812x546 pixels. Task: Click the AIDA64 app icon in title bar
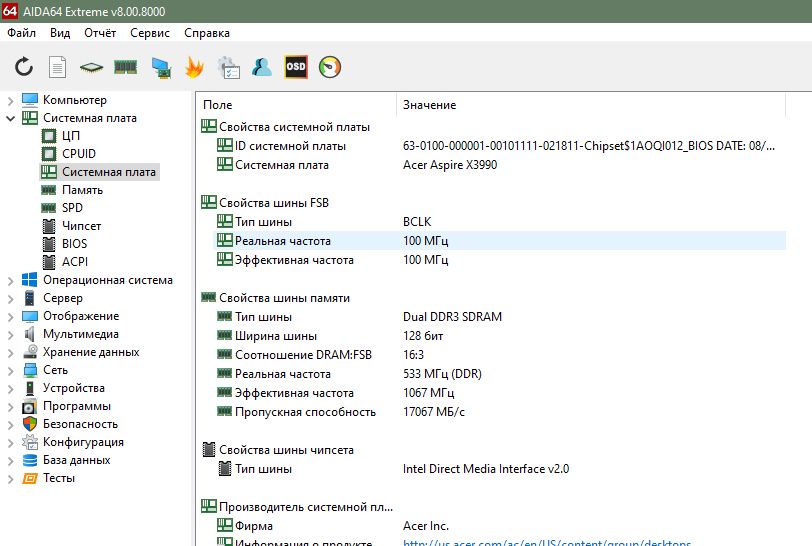(10, 11)
